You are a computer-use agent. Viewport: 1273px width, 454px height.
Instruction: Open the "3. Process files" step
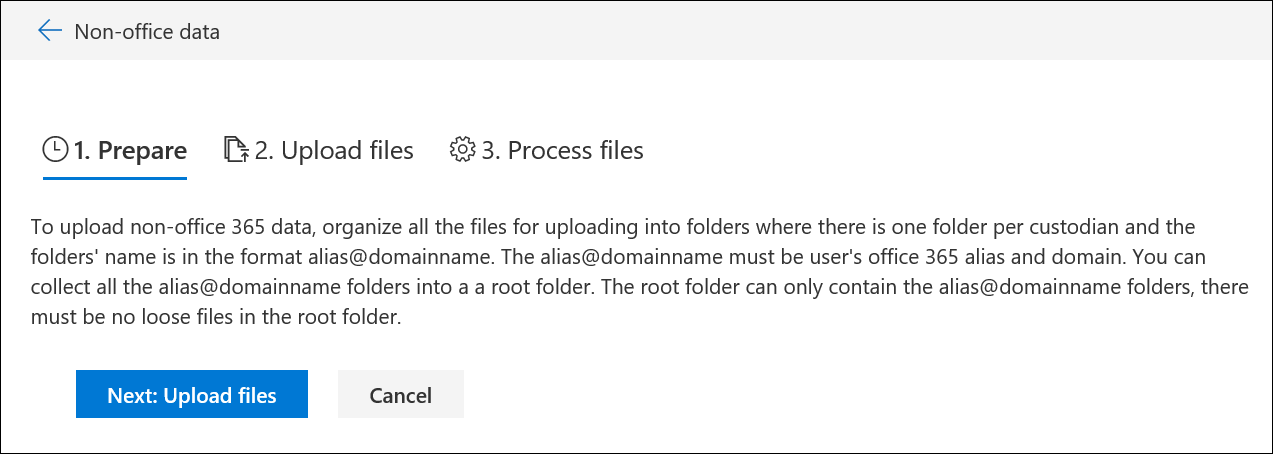[562, 151]
